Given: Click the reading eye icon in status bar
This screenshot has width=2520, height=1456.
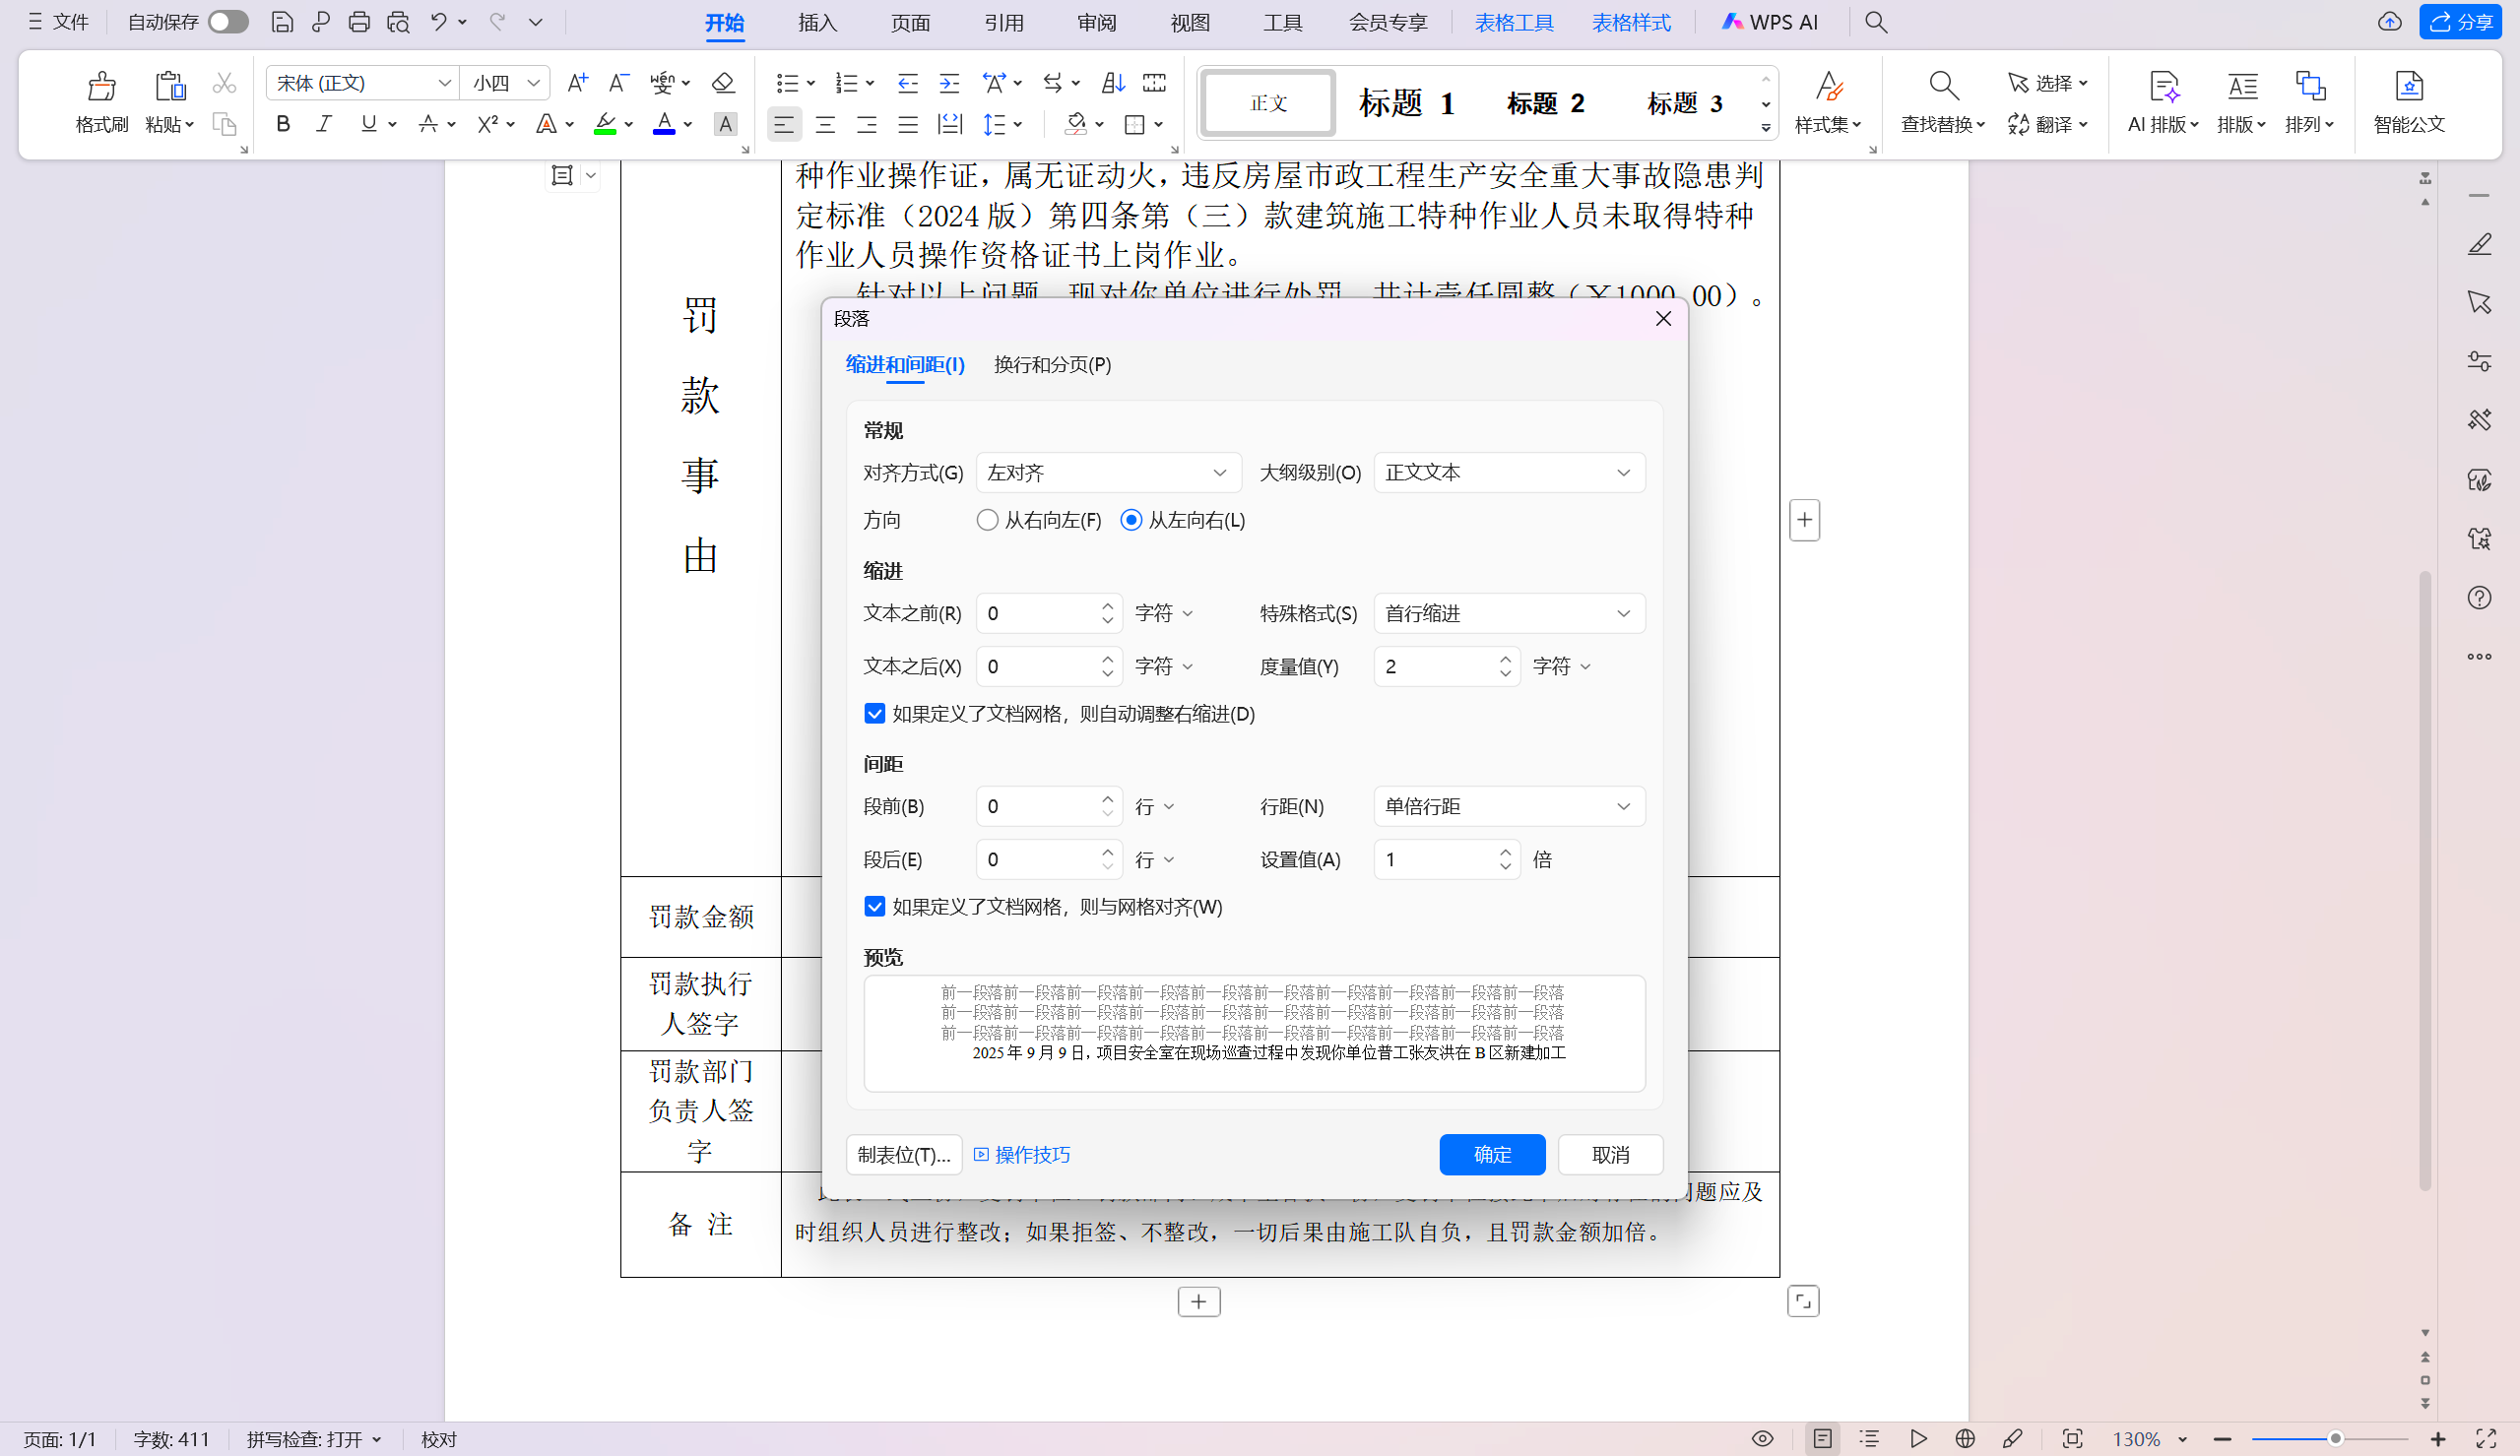Looking at the screenshot, I should (1762, 1438).
